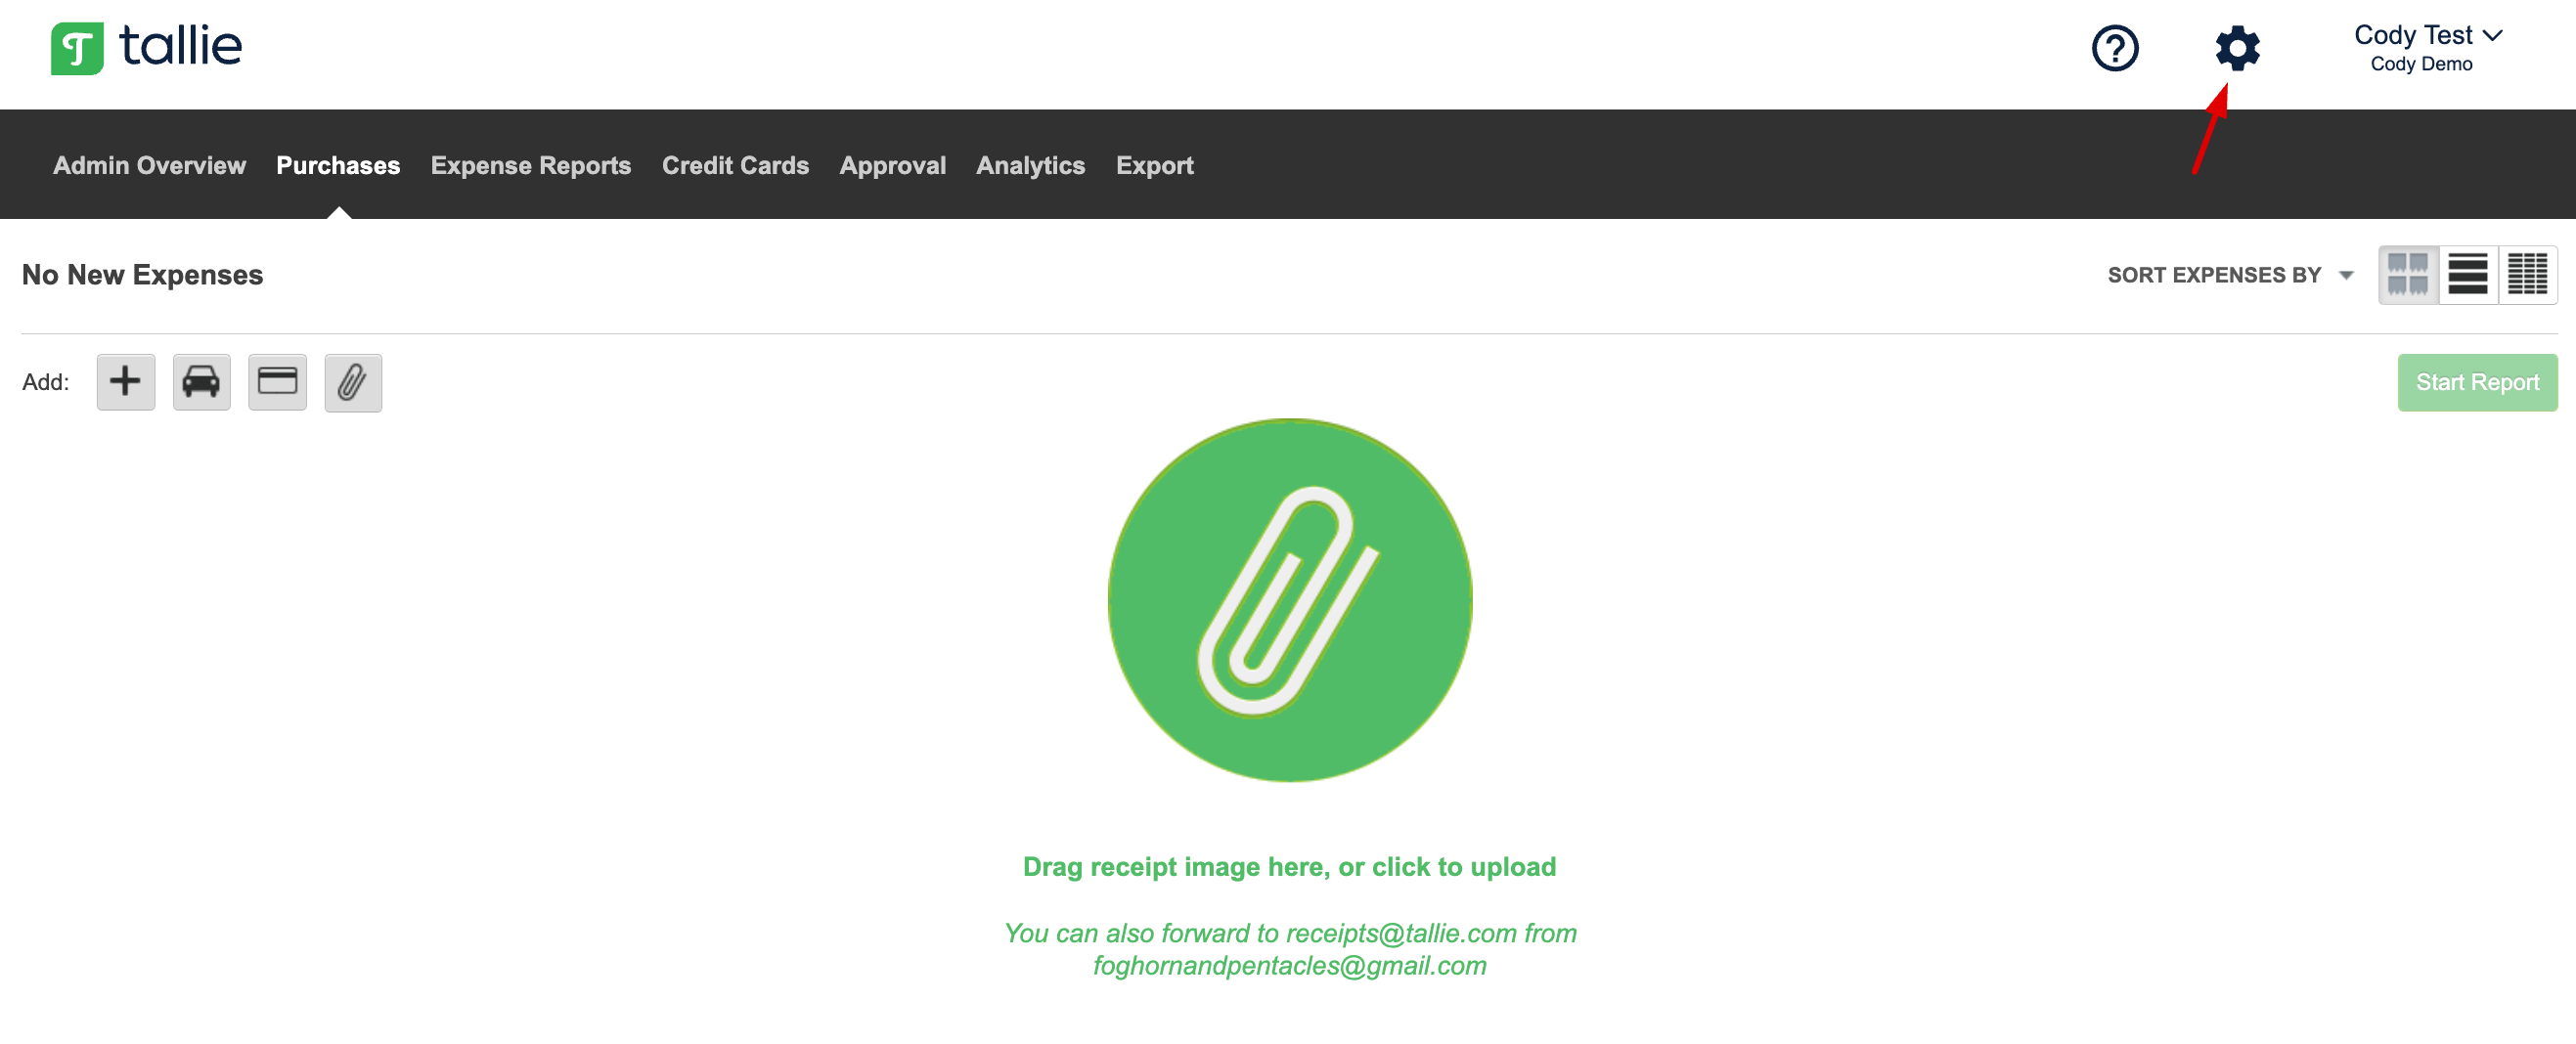This screenshot has height=1044, width=2576.
Task: Expand the Sort Expenses By dropdown
Action: point(2230,275)
